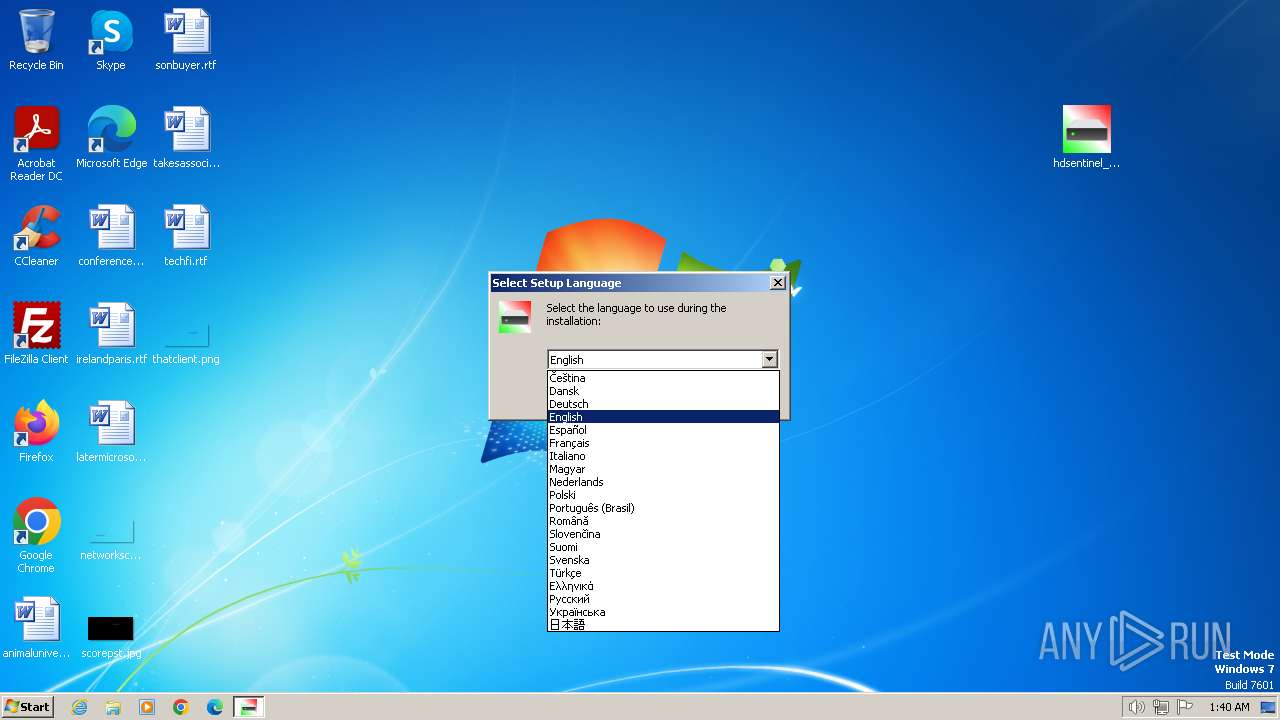Select the takesassoci... document icon
This screenshot has width=1280, height=720.
coord(186,138)
